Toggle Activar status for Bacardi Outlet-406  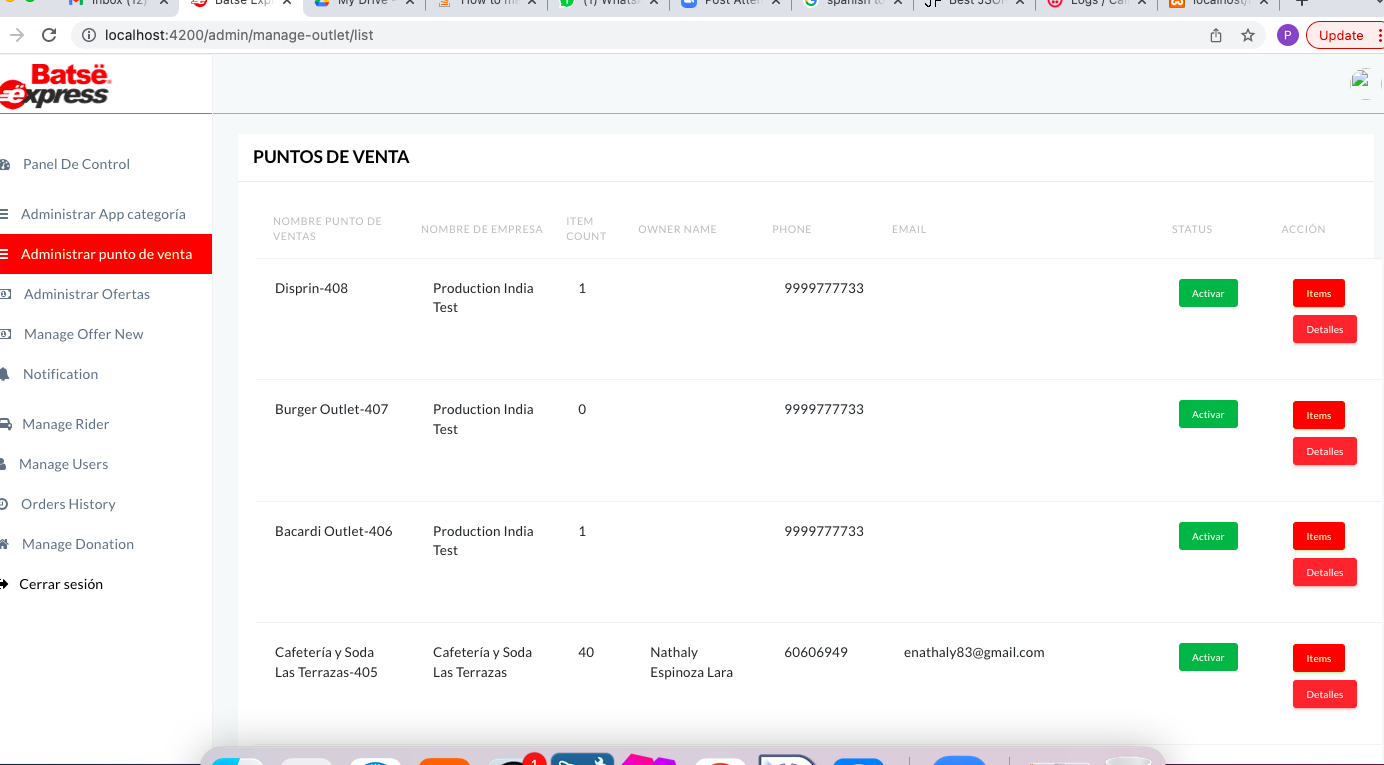(x=1208, y=536)
